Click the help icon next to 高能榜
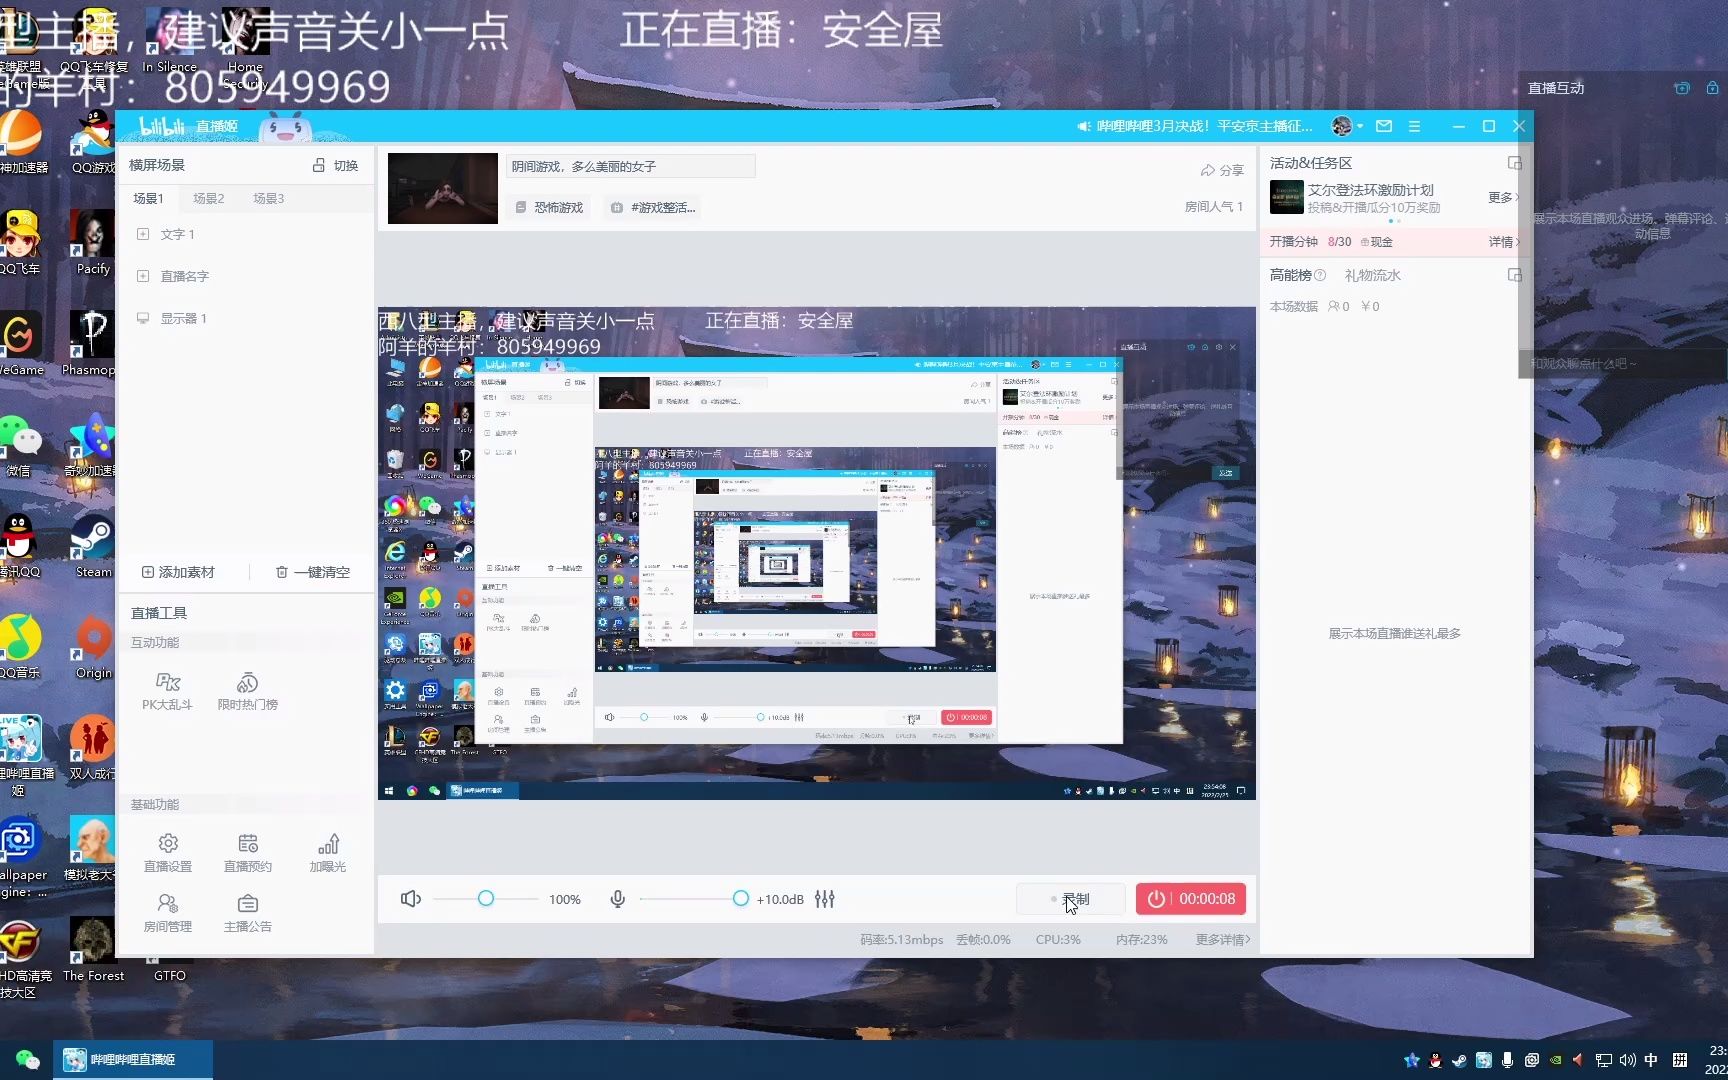 1320,275
